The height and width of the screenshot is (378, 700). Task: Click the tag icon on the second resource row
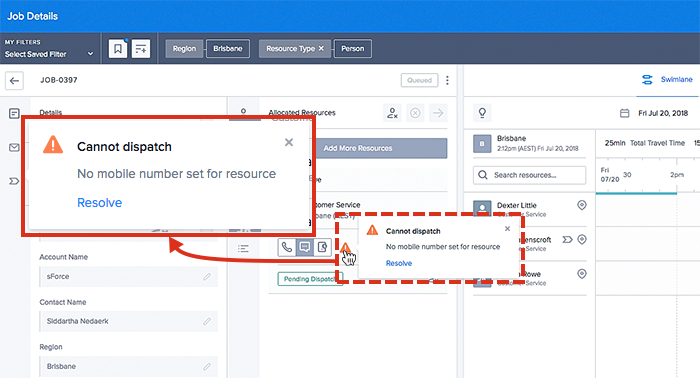567,240
